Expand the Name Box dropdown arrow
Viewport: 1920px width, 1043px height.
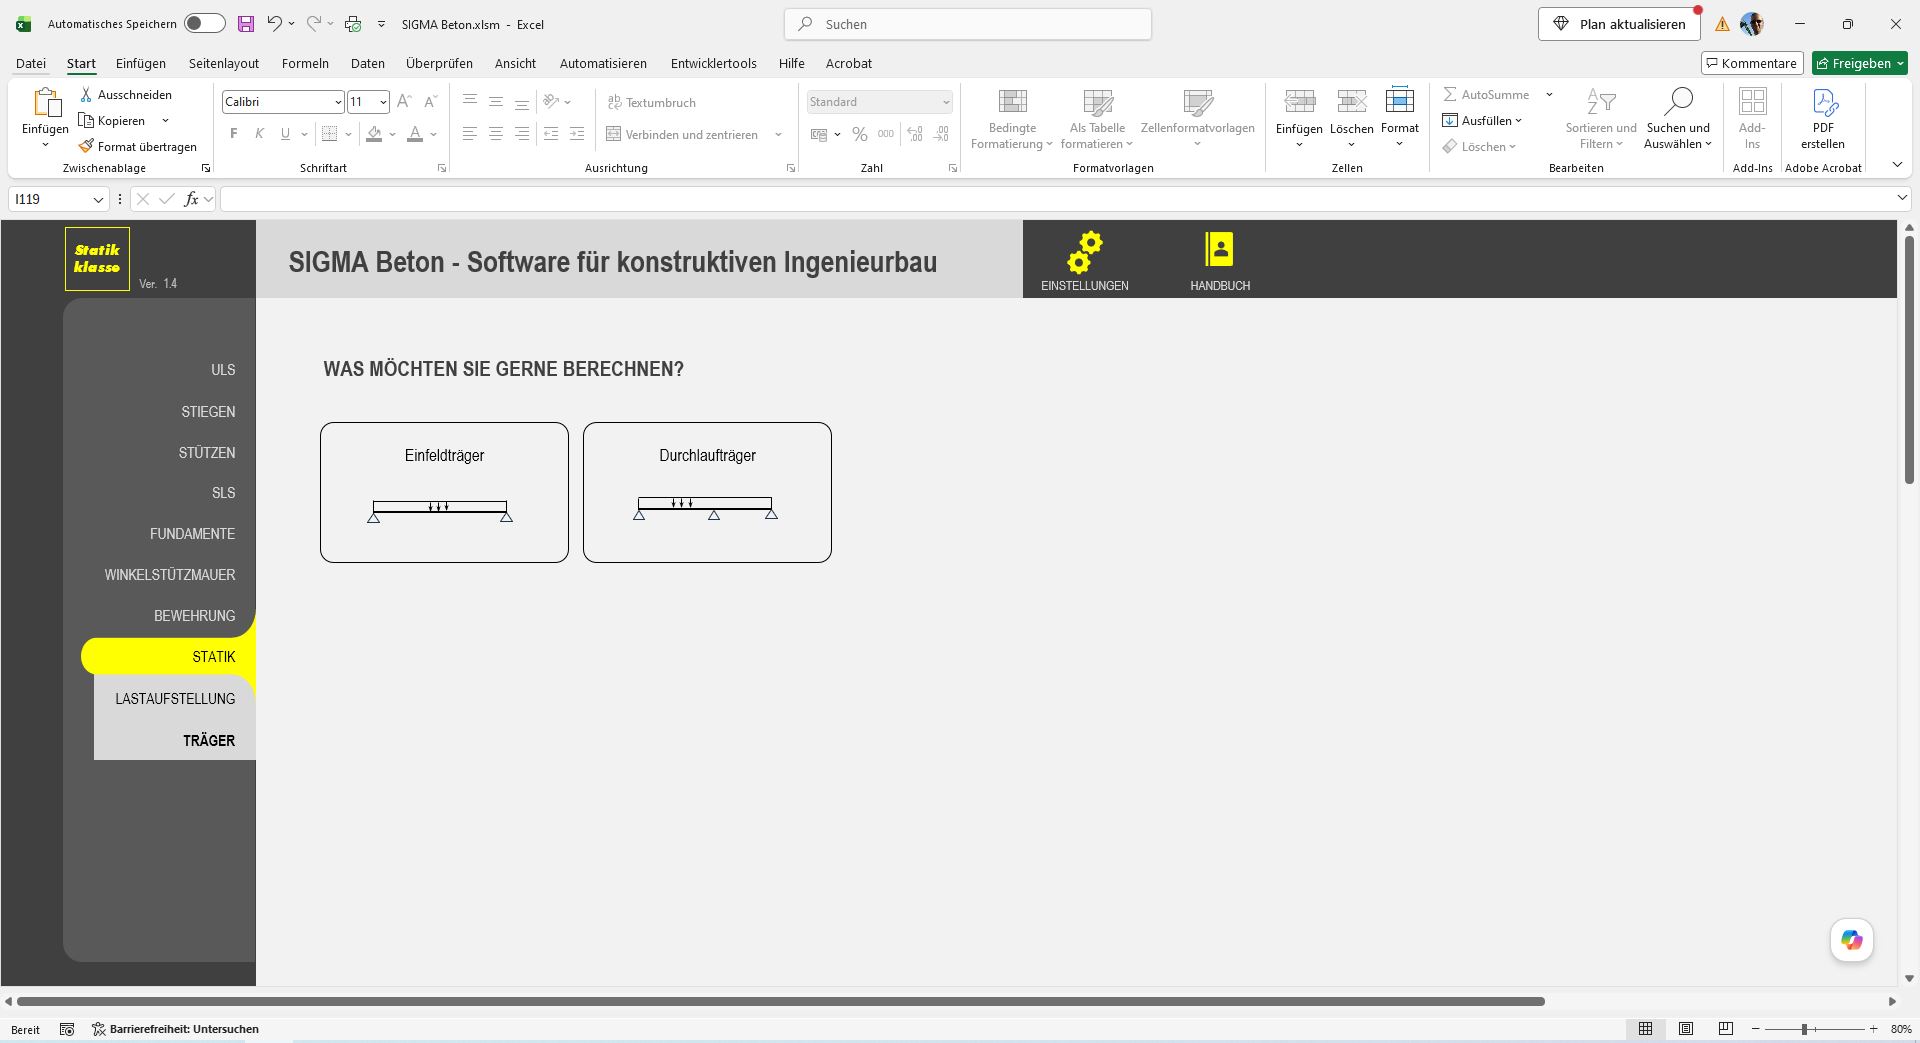click(98, 199)
